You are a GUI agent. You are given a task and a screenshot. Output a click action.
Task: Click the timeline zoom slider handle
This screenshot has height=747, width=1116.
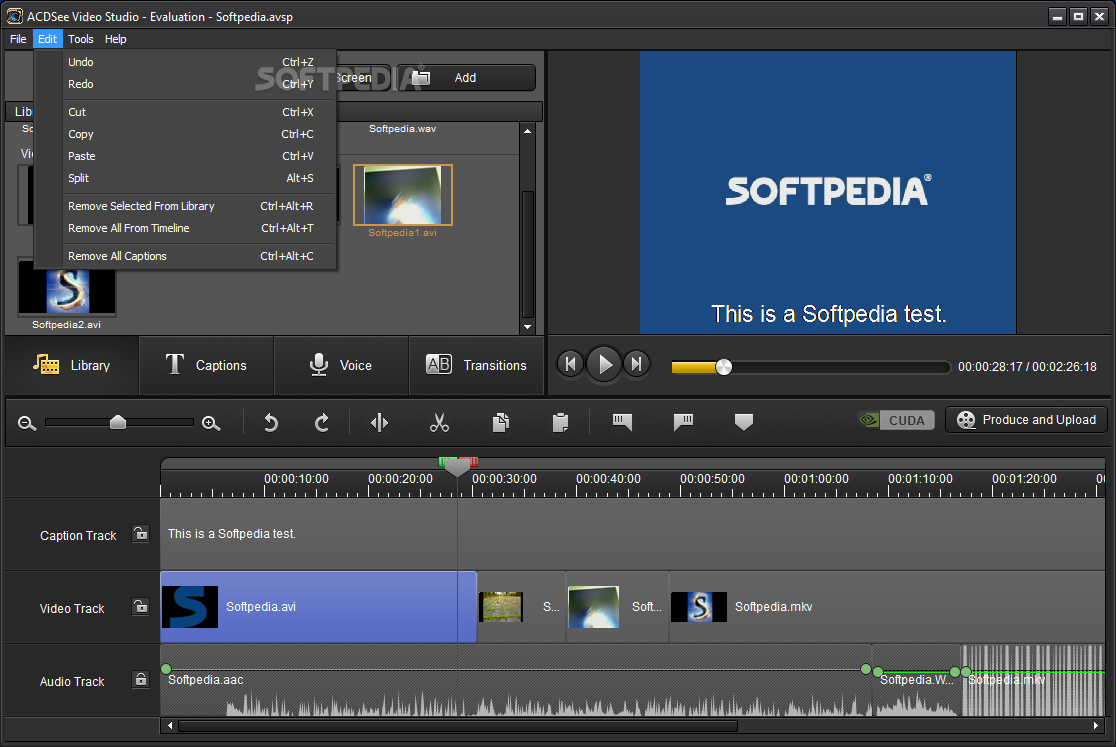click(x=118, y=423)
